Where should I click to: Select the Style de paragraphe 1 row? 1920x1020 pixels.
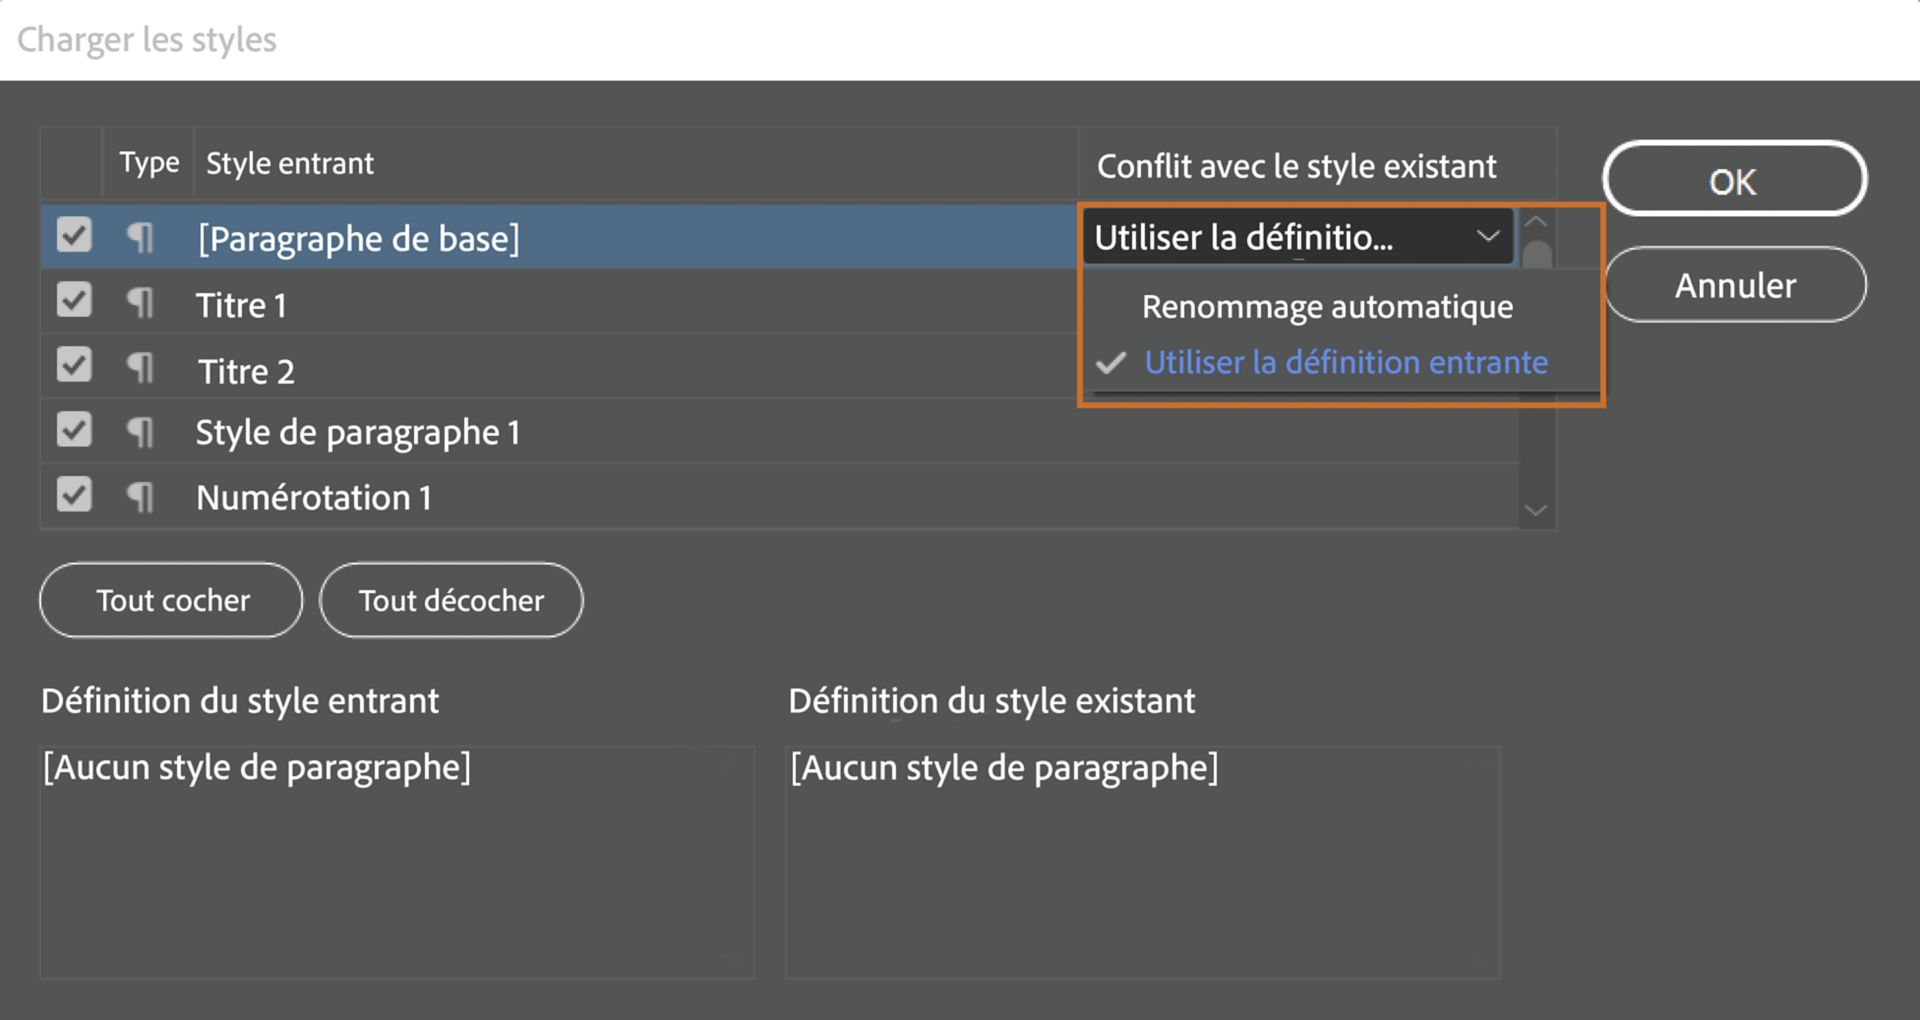[600, 432]
